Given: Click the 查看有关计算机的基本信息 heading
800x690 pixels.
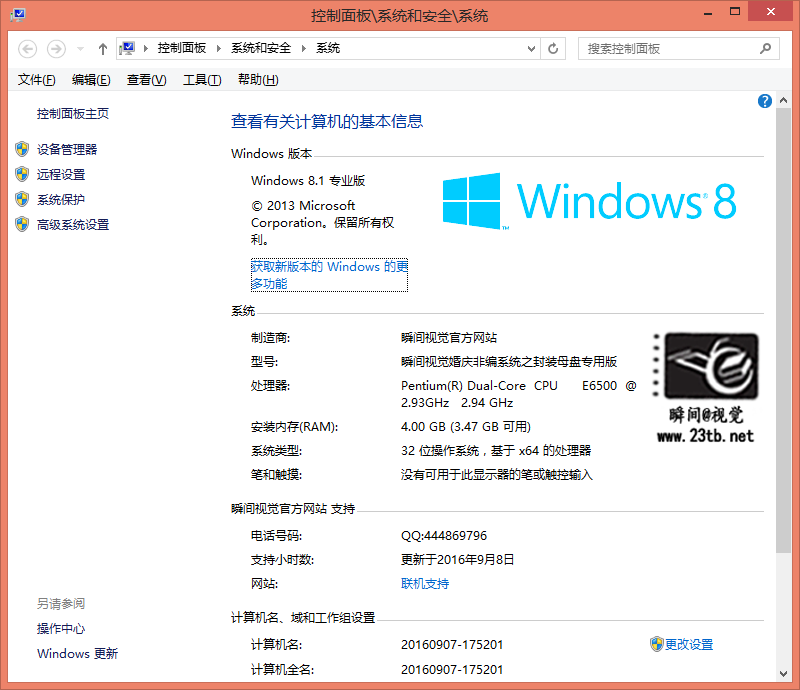Looking at the screenshot, I should (x=327, y=121).
